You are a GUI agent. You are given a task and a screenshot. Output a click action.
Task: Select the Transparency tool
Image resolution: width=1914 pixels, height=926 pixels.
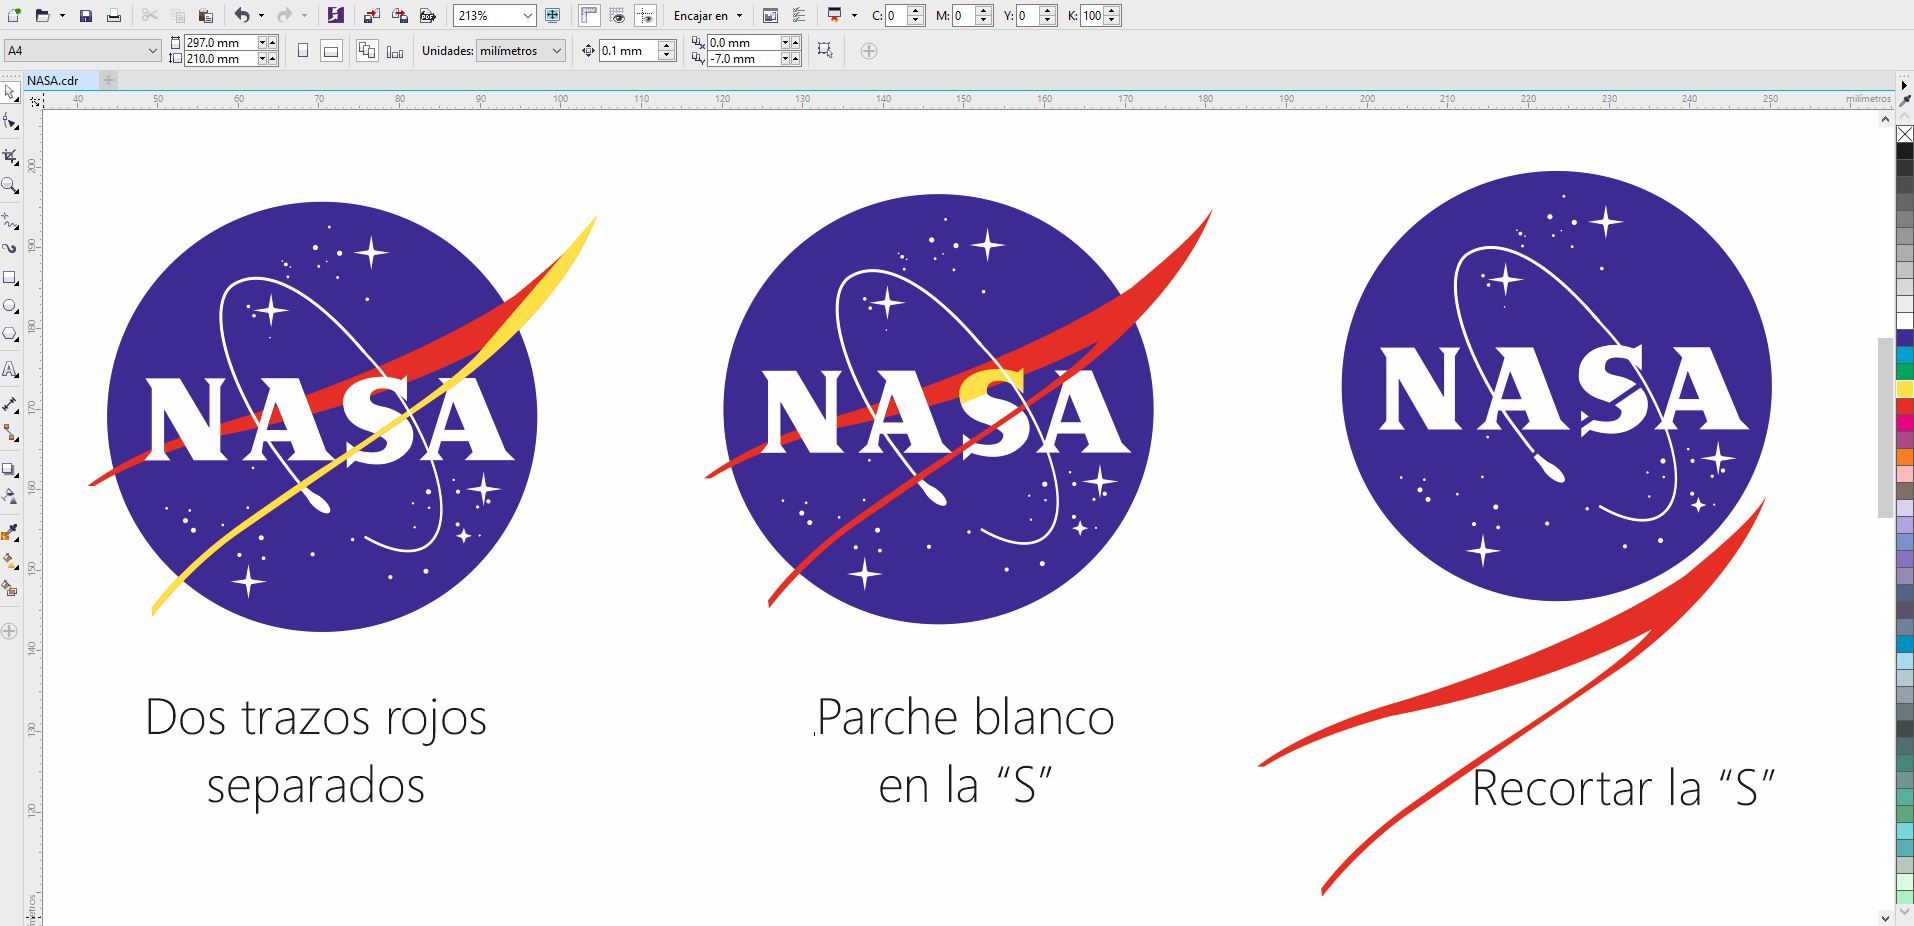10,497
